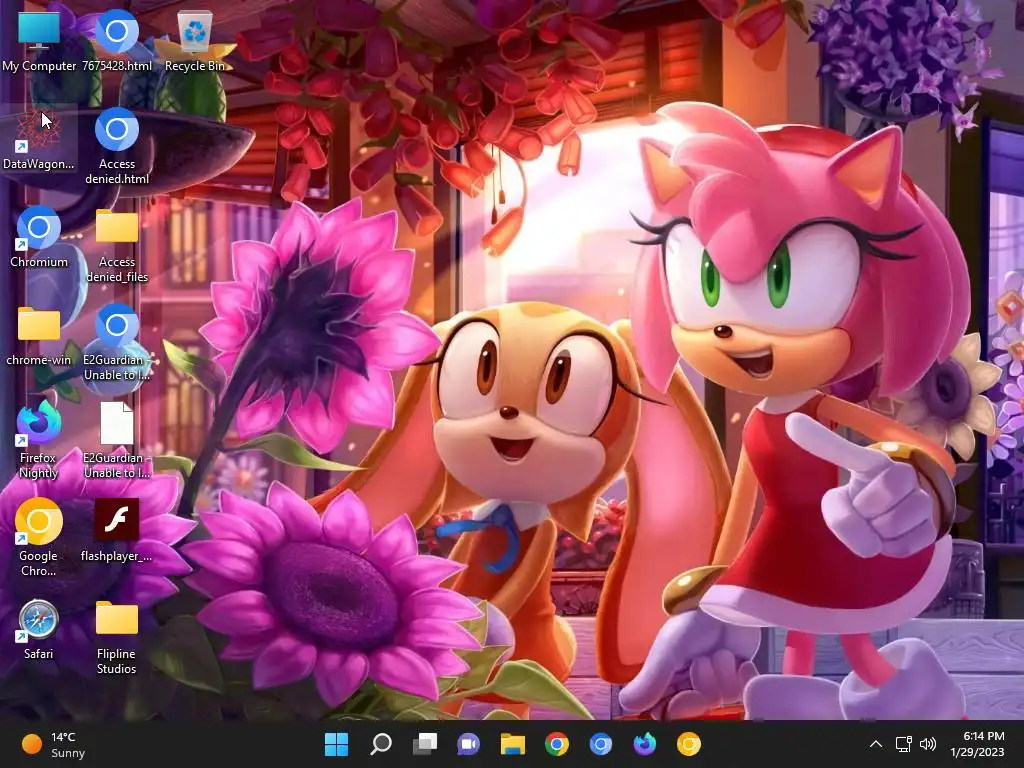1024x768 pixels.
Task: Open the weather widget showing 14°C Sunny
Action: click(x=54, y=744)
